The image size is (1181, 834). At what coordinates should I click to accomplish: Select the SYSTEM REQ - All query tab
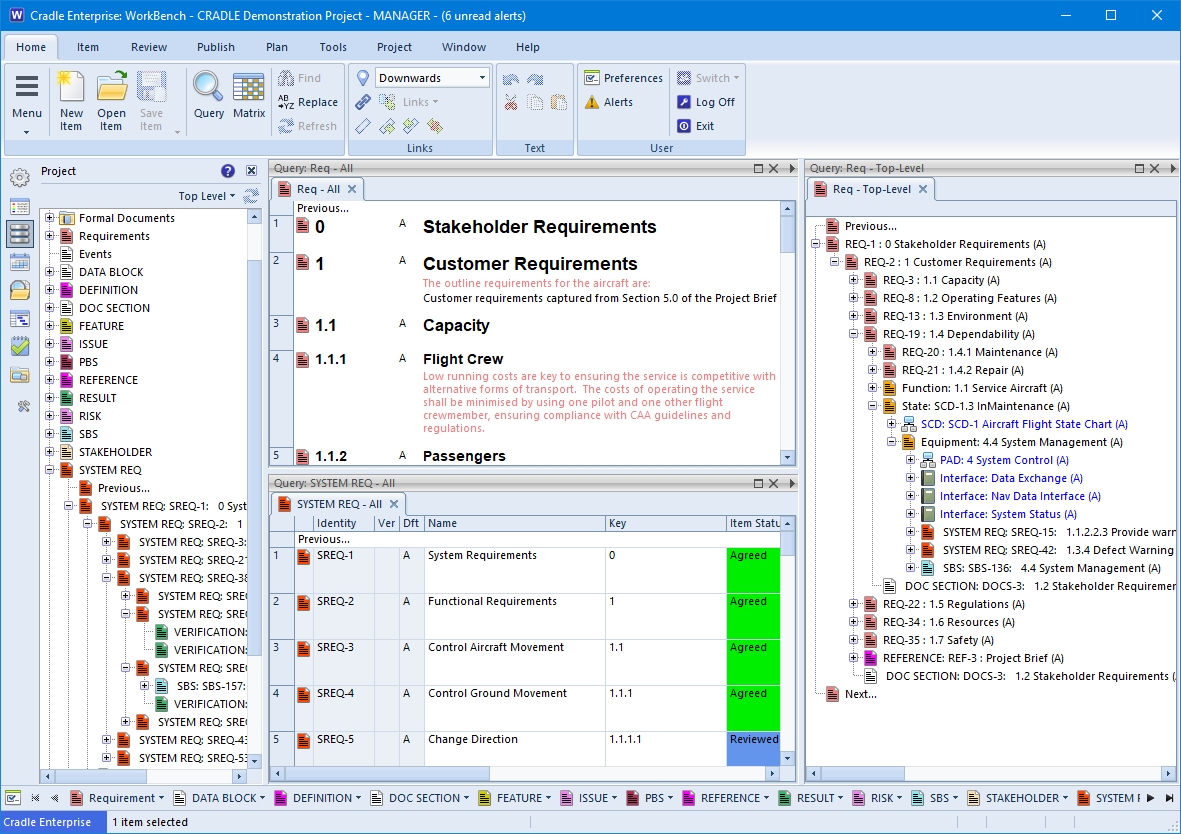point(338,504)
